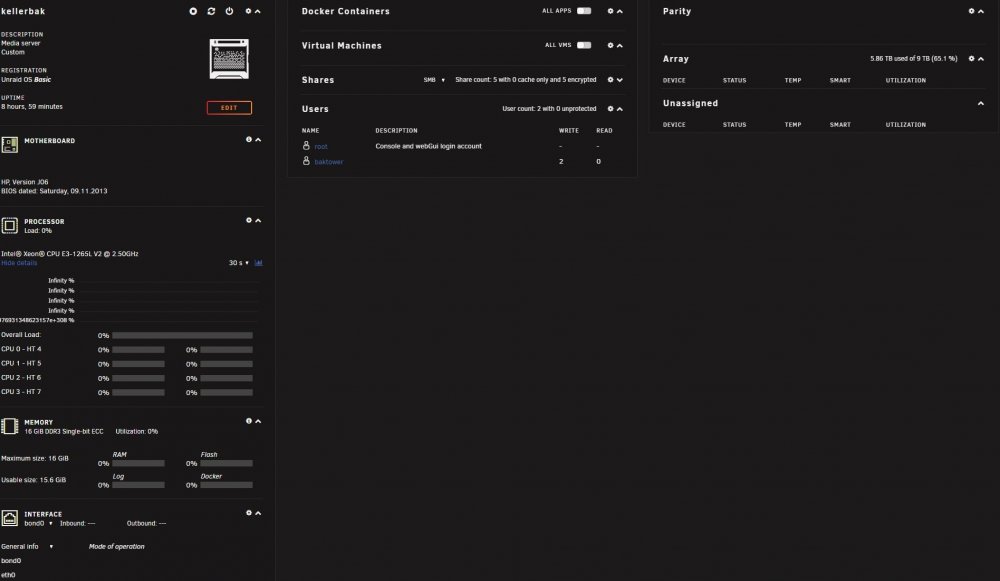
Task: Click the Motherboard chip icon
Action: [x=10, y=145]
